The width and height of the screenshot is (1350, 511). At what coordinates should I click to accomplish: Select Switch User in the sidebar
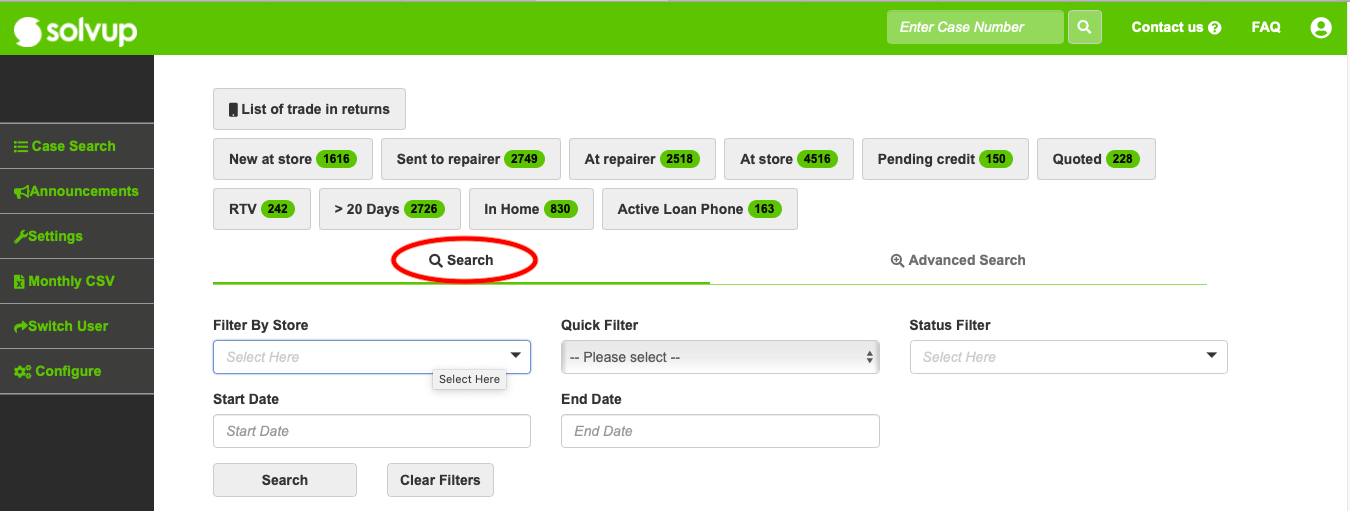[77, 326]
